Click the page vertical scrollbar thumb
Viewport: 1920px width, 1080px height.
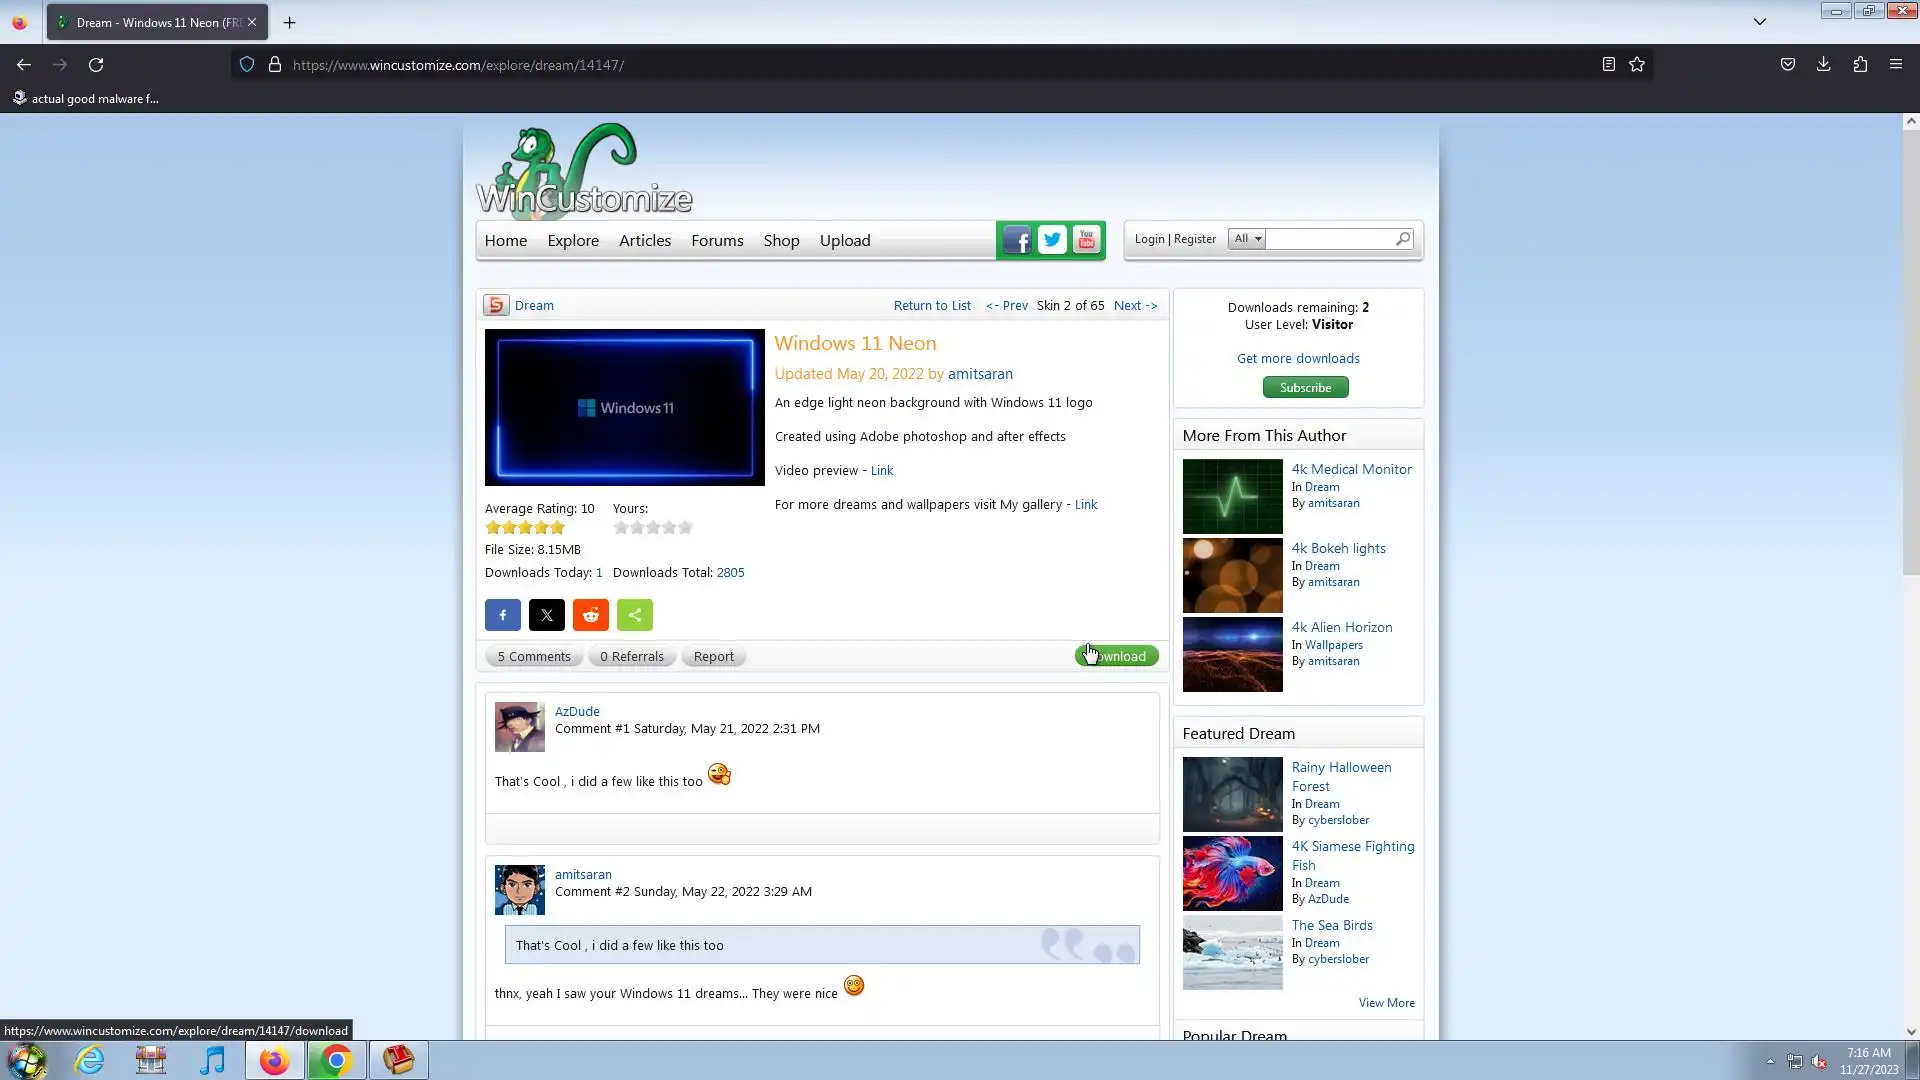tap(1910, 350)
